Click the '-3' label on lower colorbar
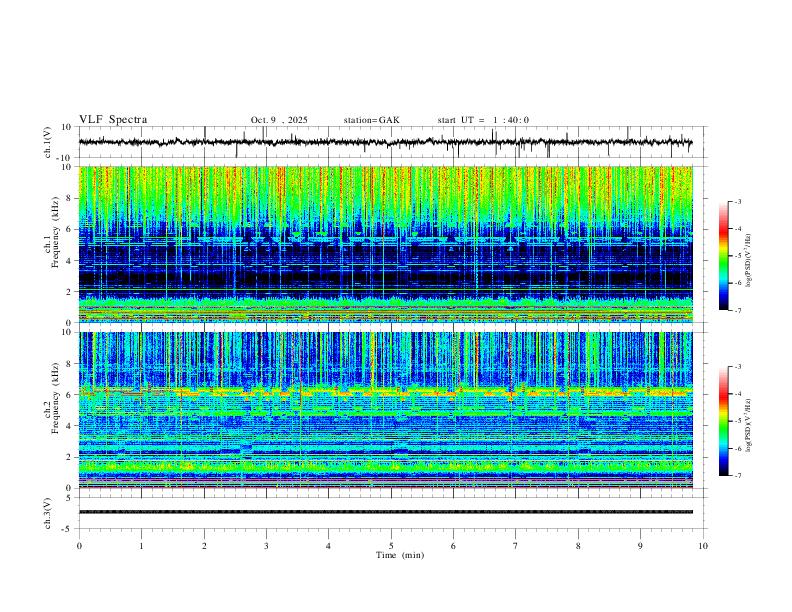Viewport: 792px width, 612px height. point(737,367)
